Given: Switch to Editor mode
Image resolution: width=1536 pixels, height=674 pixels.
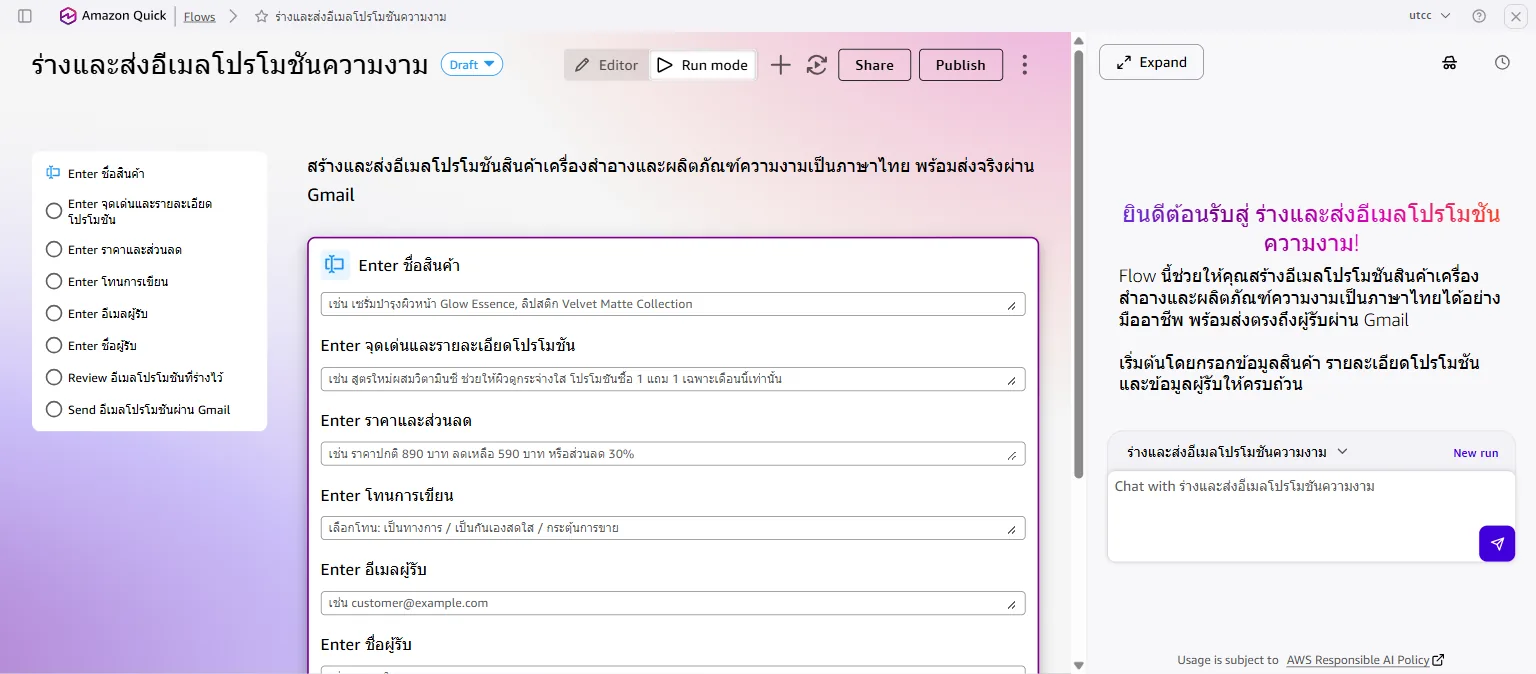Looking at the screenshot, I should tap(607, 65).
